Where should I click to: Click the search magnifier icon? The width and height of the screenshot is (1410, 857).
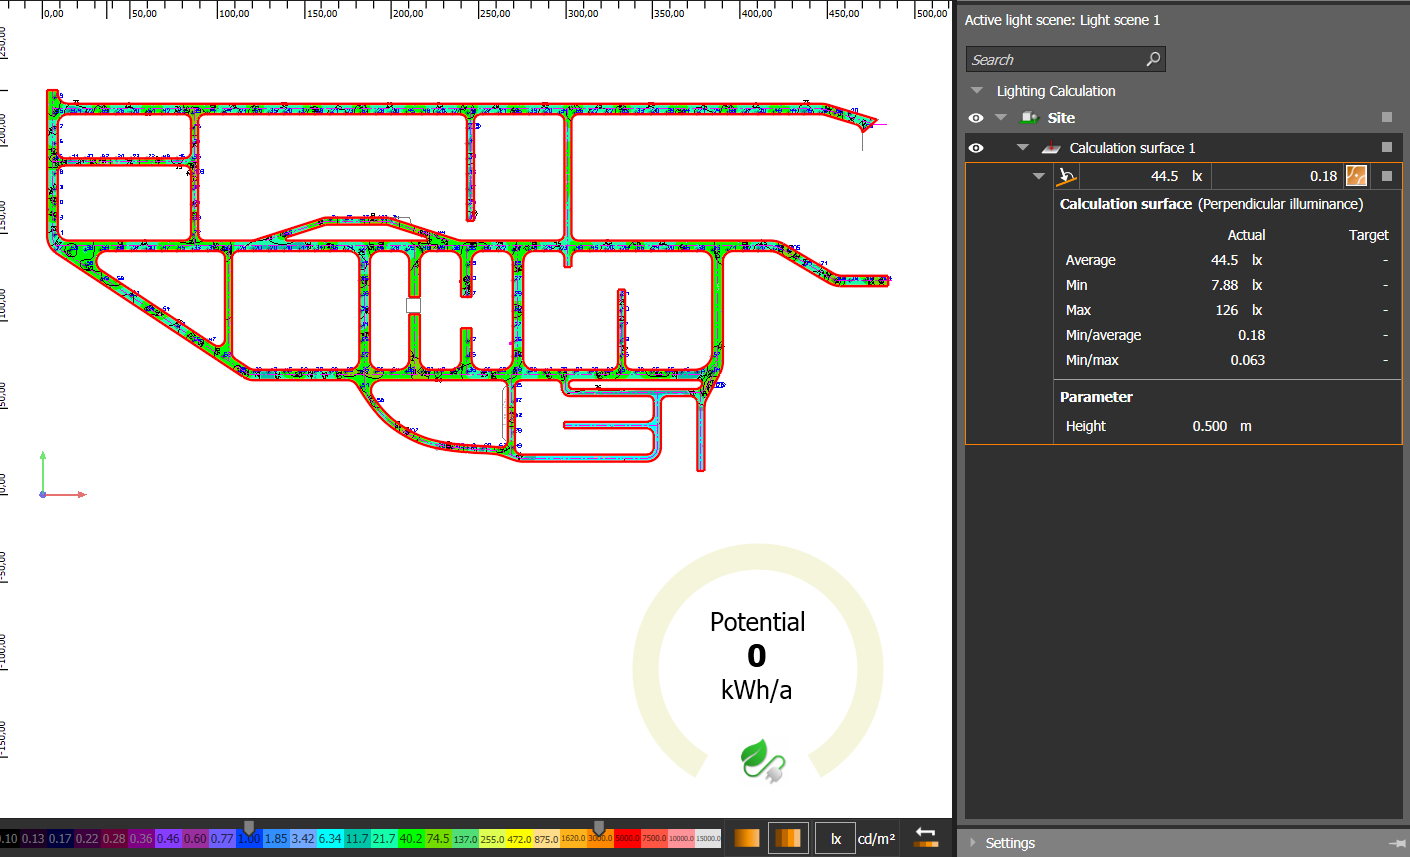1153,59
